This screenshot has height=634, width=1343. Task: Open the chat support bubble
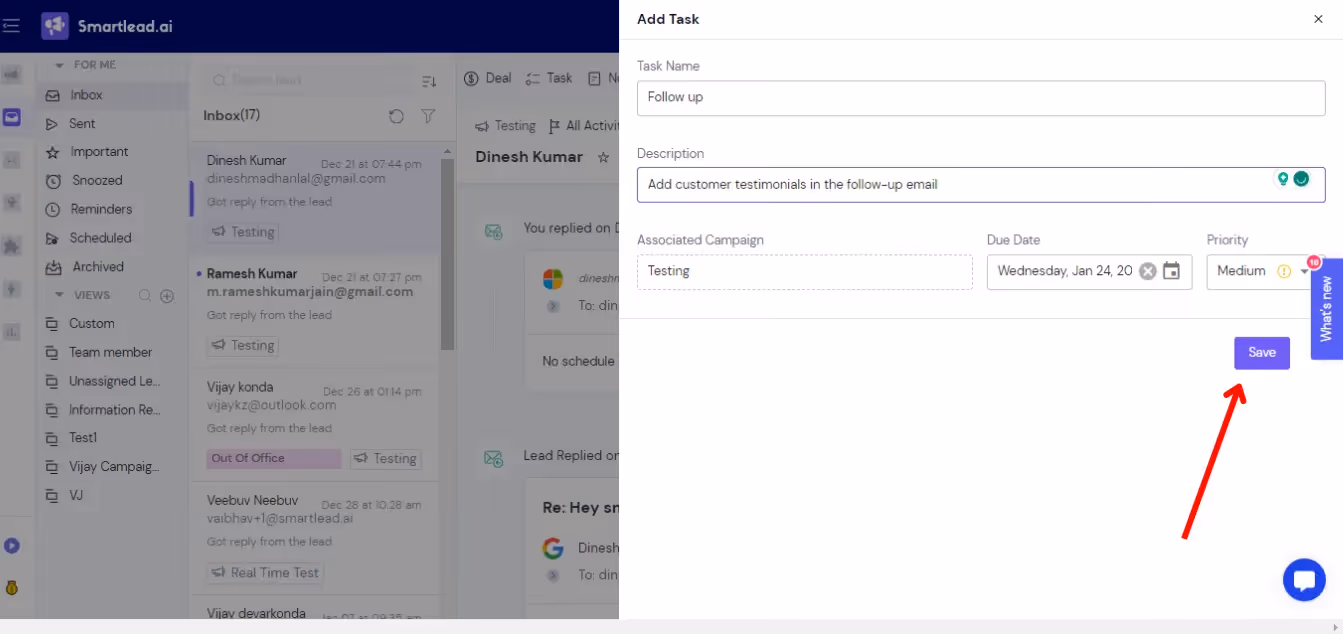coord(1304,580)
